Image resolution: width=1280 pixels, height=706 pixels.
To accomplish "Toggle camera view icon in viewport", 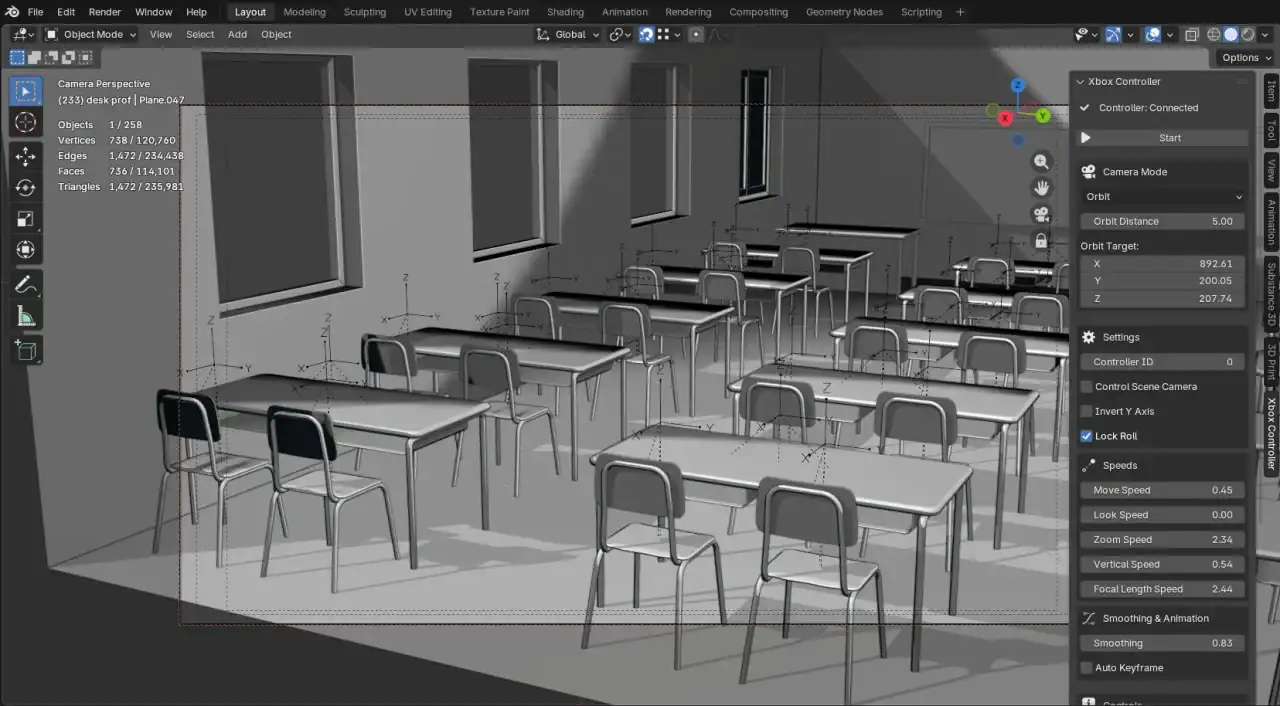I will 1041,214.
